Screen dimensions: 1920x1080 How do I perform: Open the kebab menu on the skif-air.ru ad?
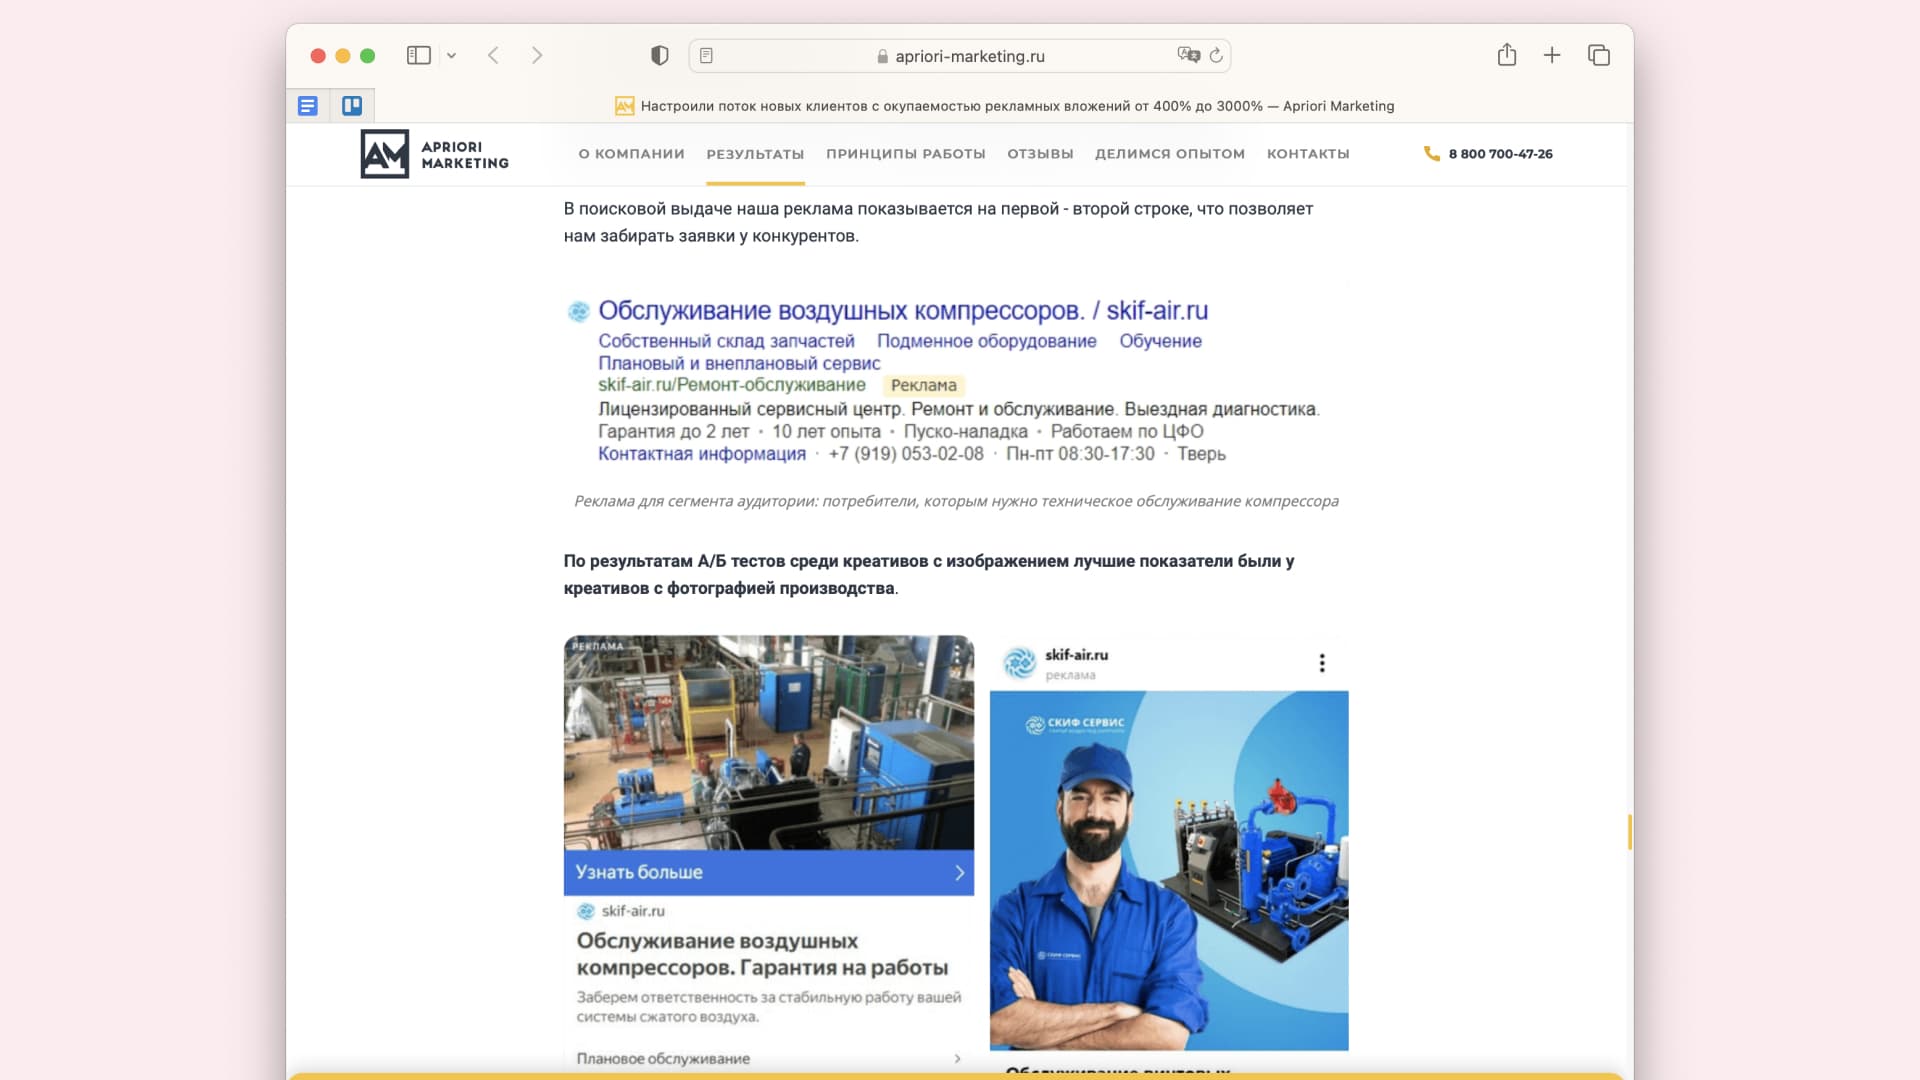point(1323,661)
